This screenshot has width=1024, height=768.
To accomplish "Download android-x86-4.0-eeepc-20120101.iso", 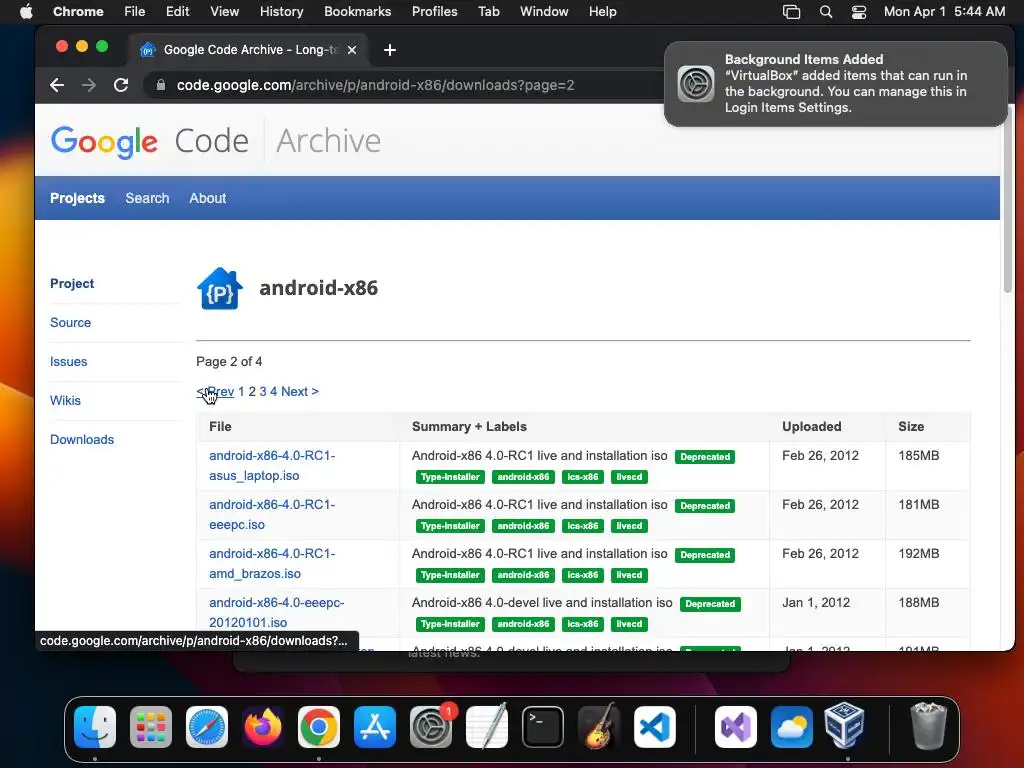I will click(x=277, y=613).
